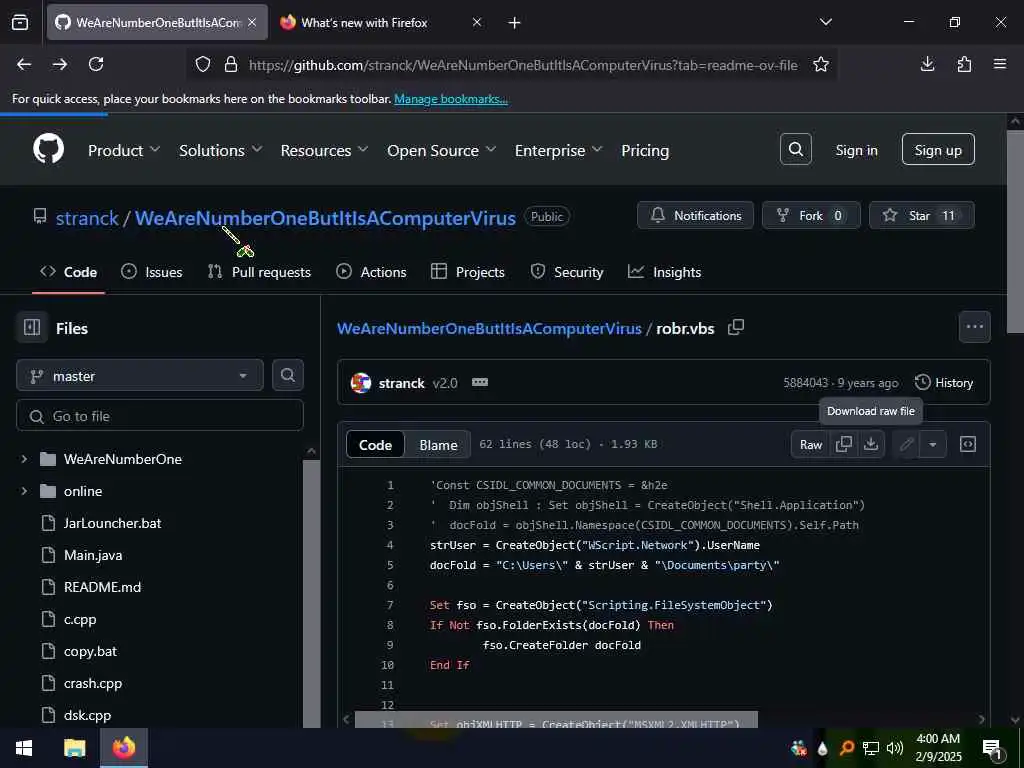Click the volume speaker tray icon
The image size is (1024, 768).
point(895,748)
